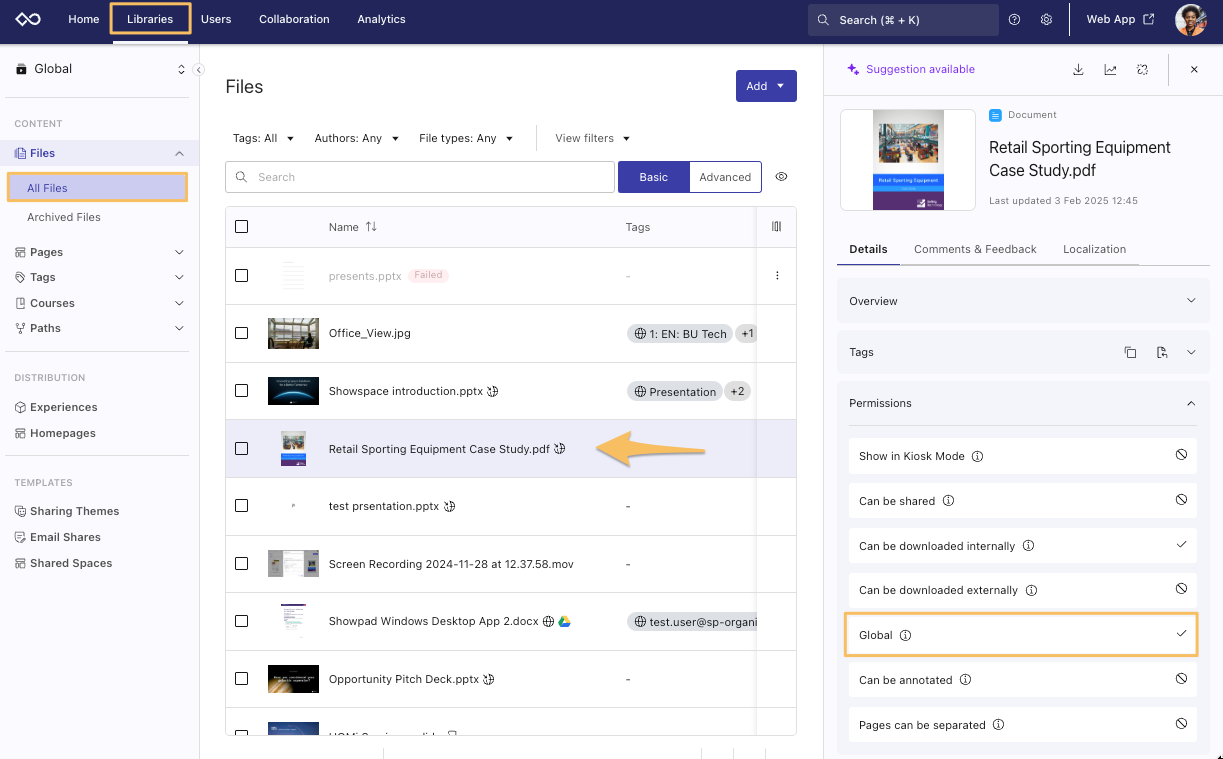1223x759 pixels.
Task: Click the download icon in details panel
Action: pyautogui.click(x=1078, y=70)
